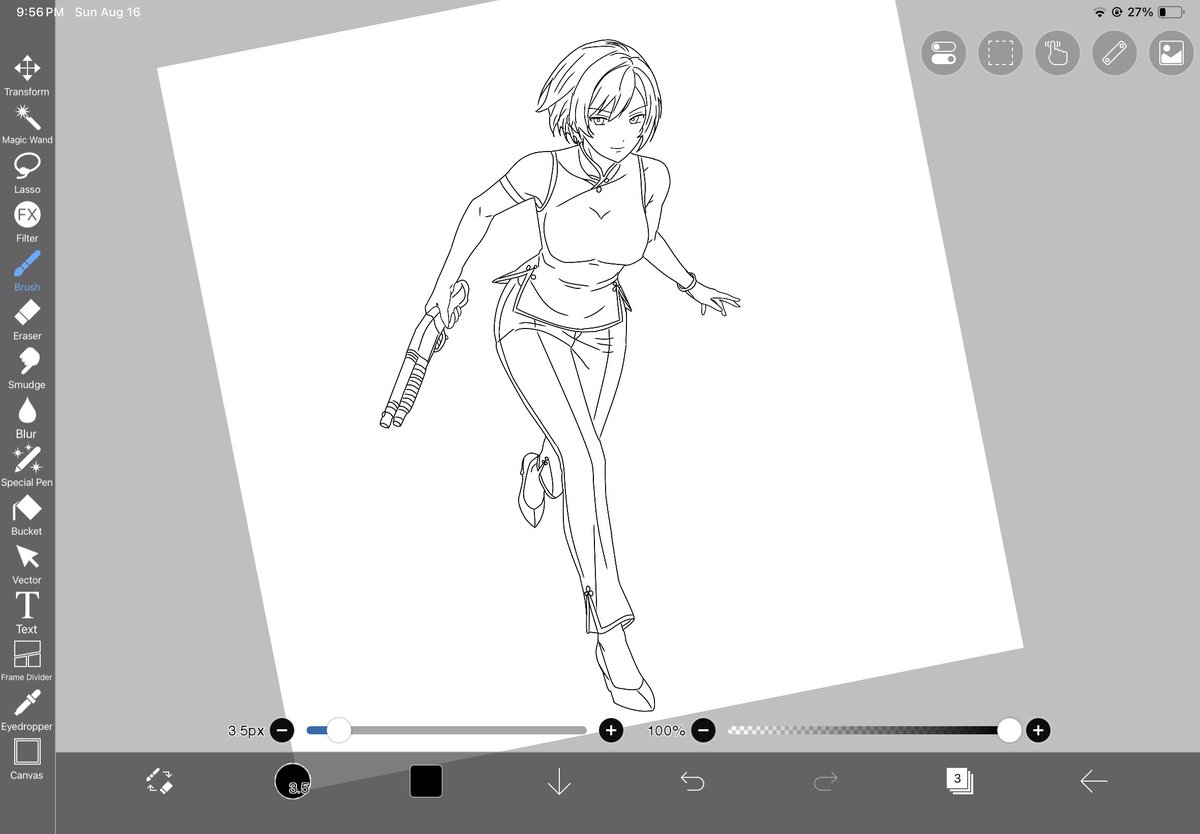Image resolution: width=1200 pixels, height=834 pixels.
Task: Open the ruler tool button
Action: click(1114, 53)
